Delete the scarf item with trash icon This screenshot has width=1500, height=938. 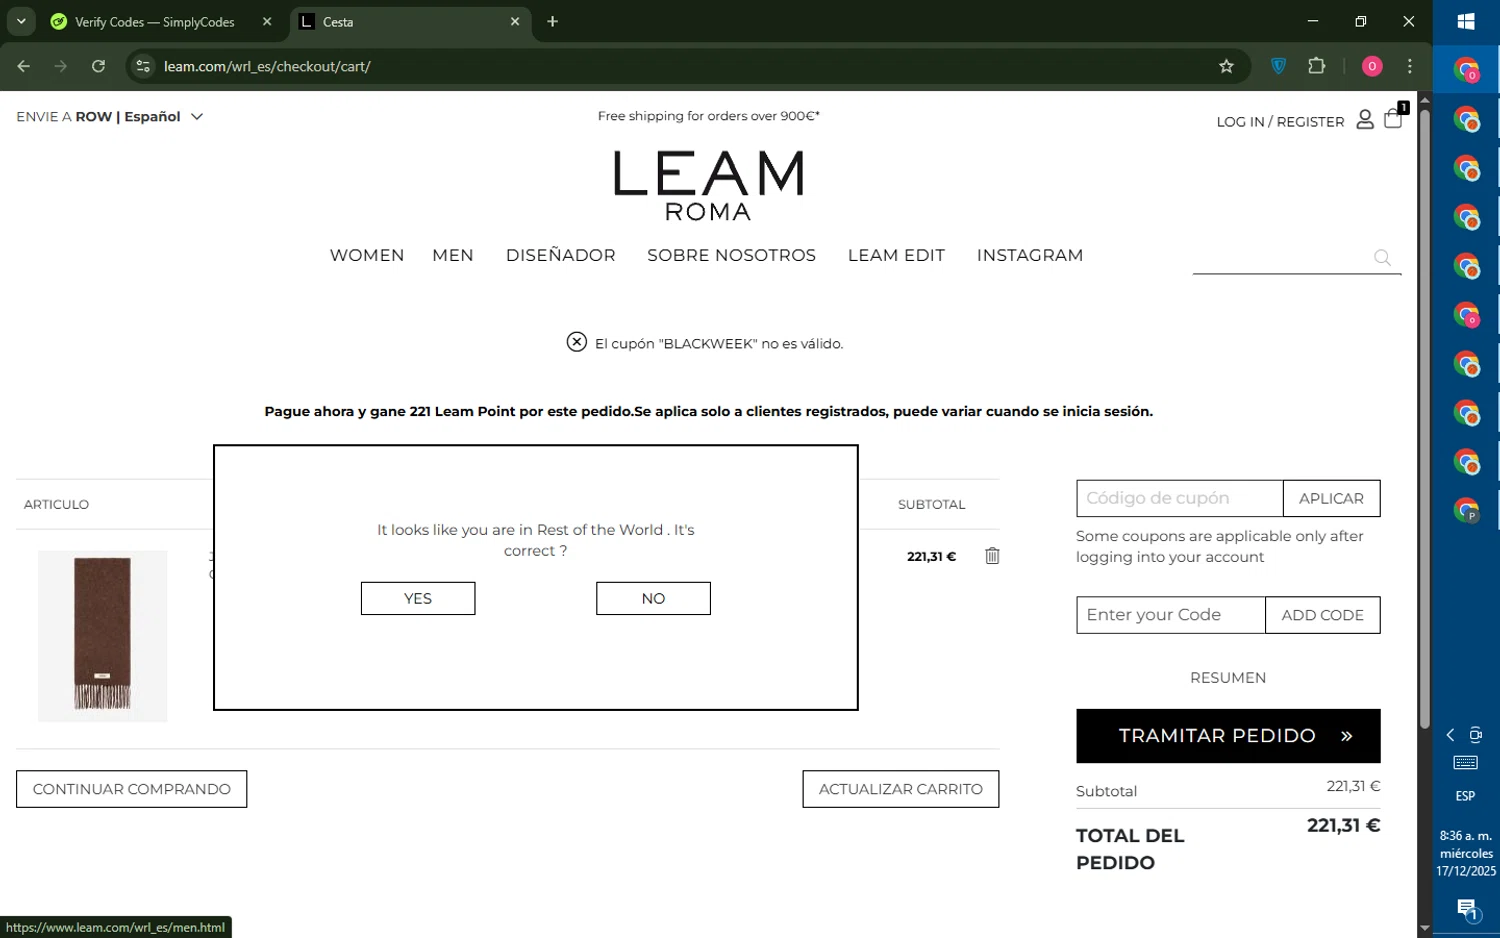992,556
